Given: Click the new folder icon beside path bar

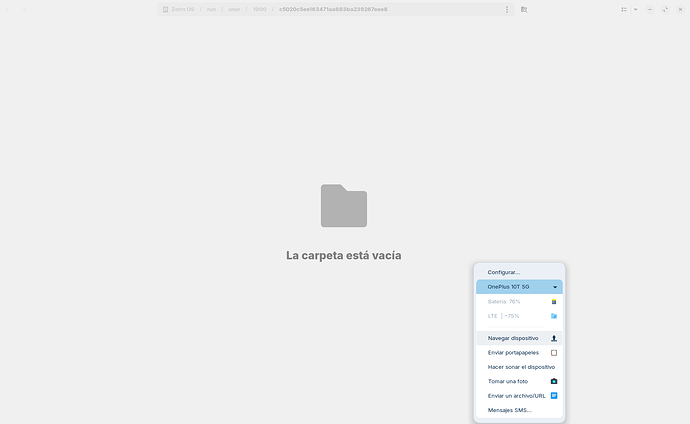Looking at the screenshot, I should [523, 9].
